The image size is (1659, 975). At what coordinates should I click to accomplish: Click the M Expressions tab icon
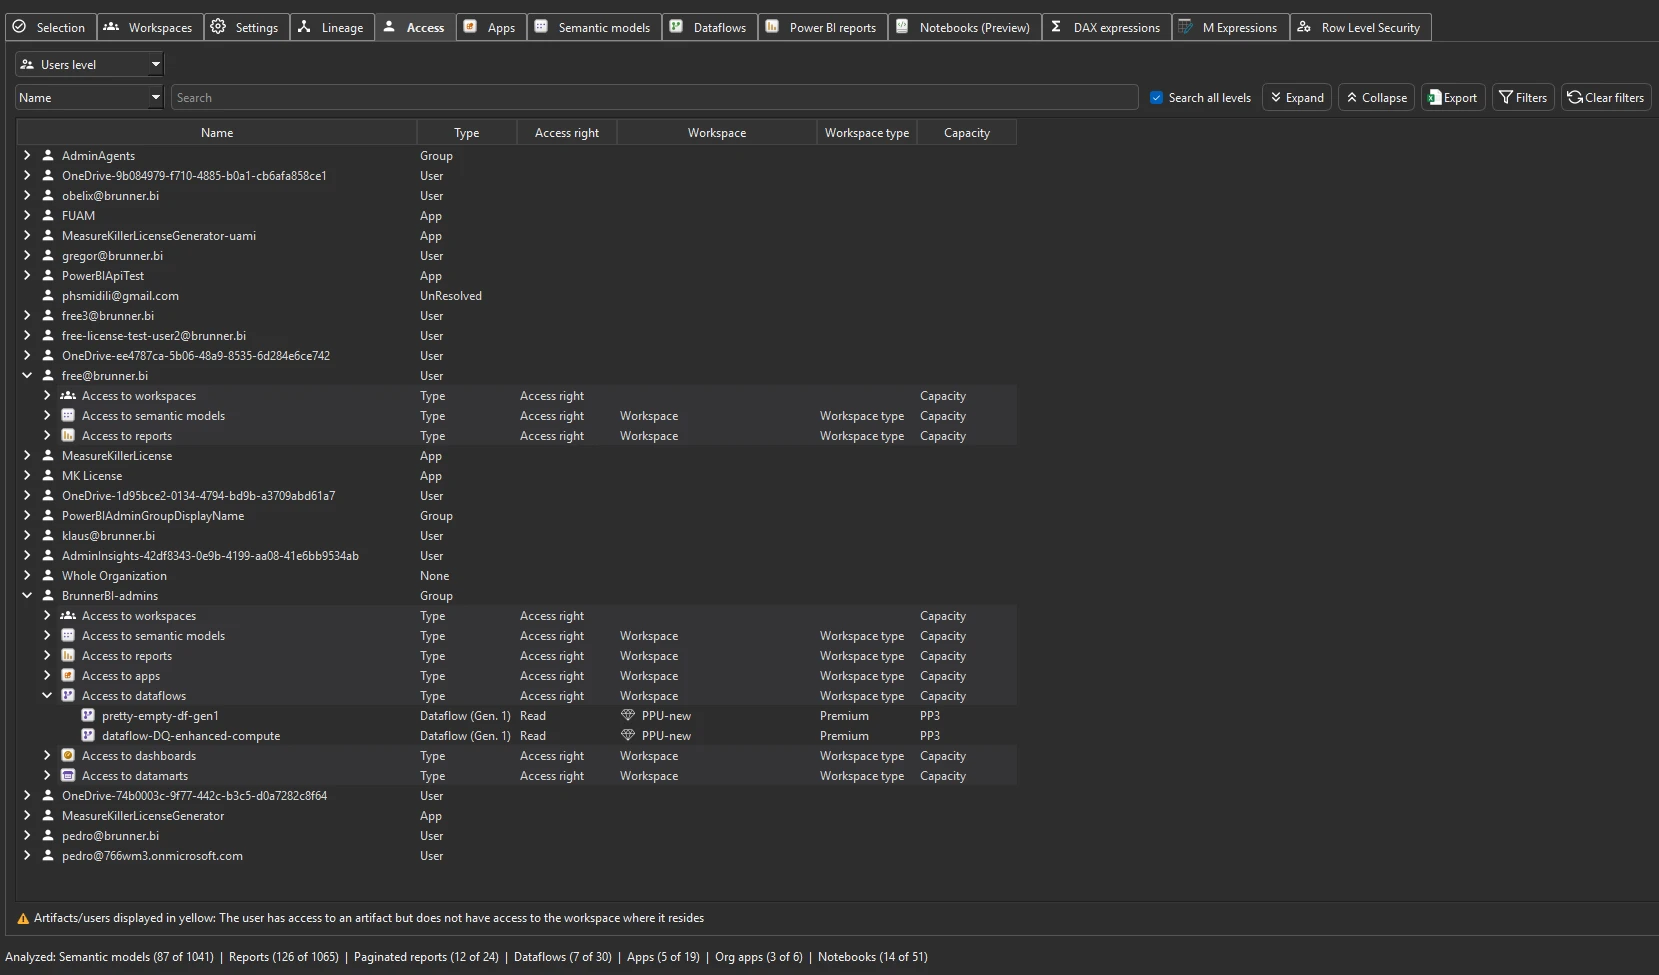click(x=1185, y=27)
